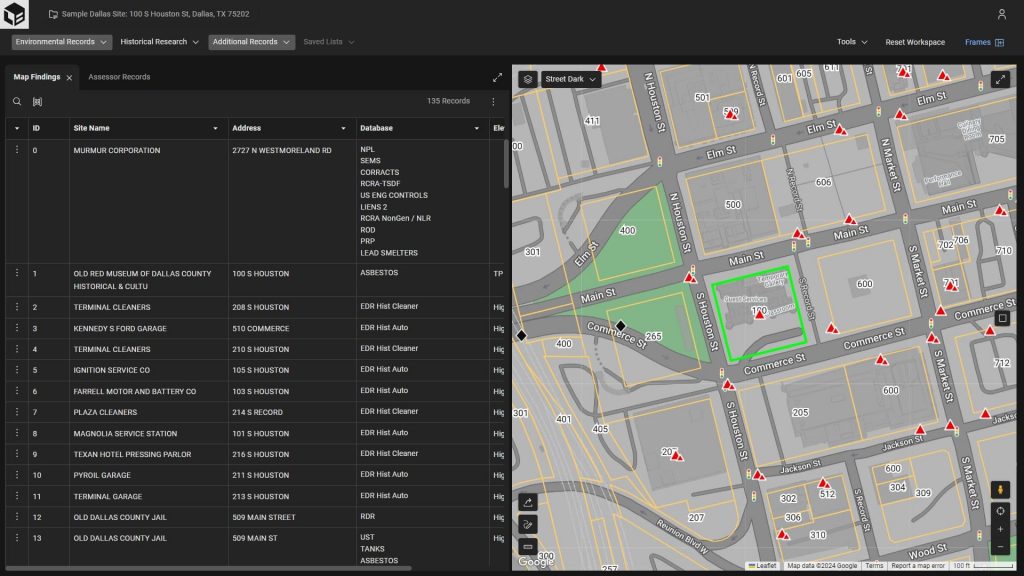Open Saved Lists dropdown

[328, 42]
